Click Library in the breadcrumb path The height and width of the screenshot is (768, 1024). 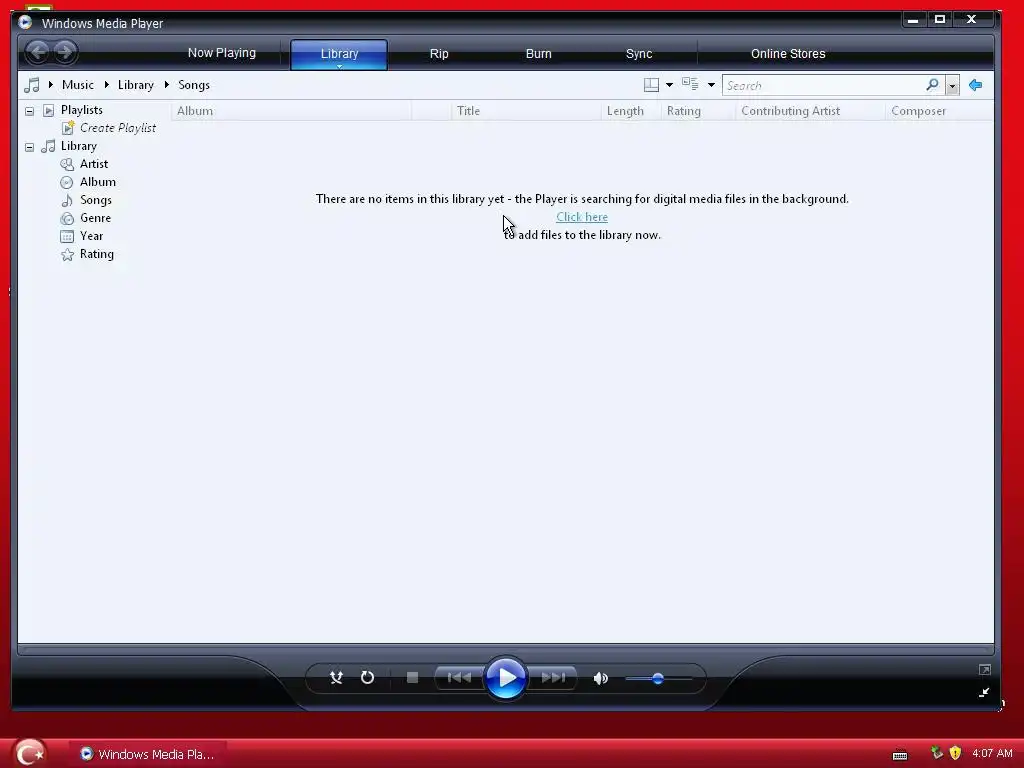pyautogui.click(x=136, y=85)
